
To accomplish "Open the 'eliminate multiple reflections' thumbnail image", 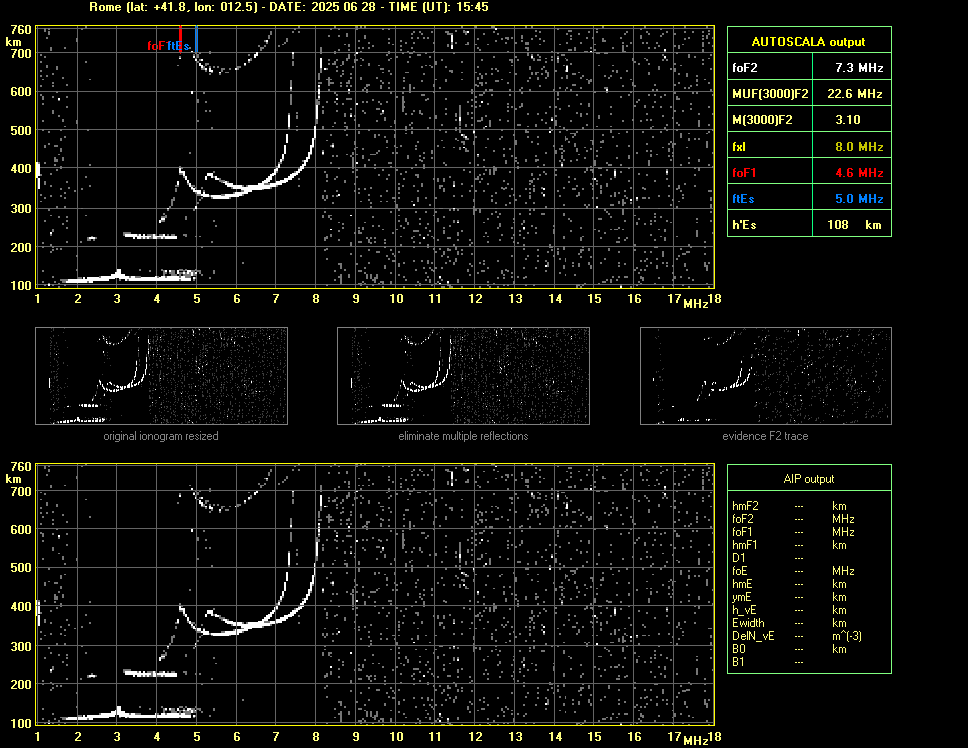I will pyautogui.click(x=464, y=376).
